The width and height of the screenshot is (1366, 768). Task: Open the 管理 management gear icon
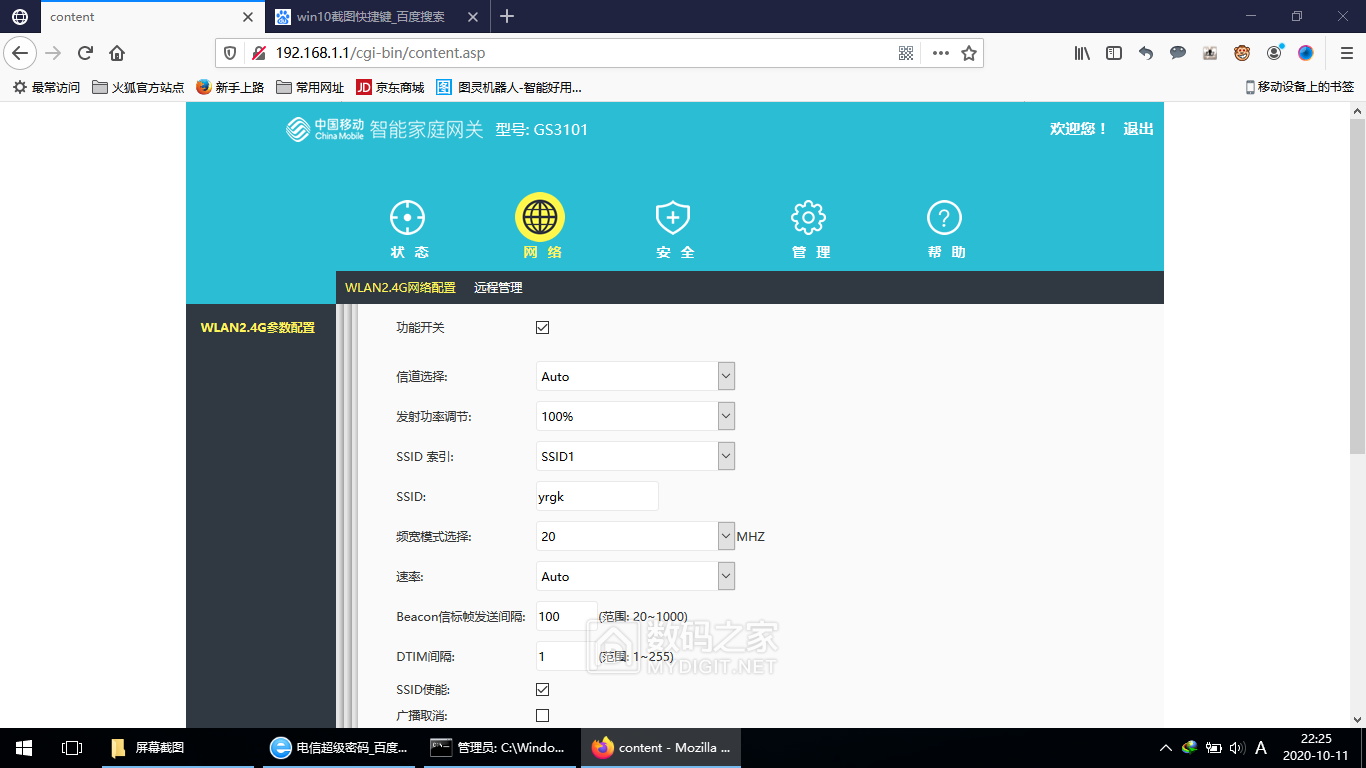pyautogui.click(x=808, y=218)
